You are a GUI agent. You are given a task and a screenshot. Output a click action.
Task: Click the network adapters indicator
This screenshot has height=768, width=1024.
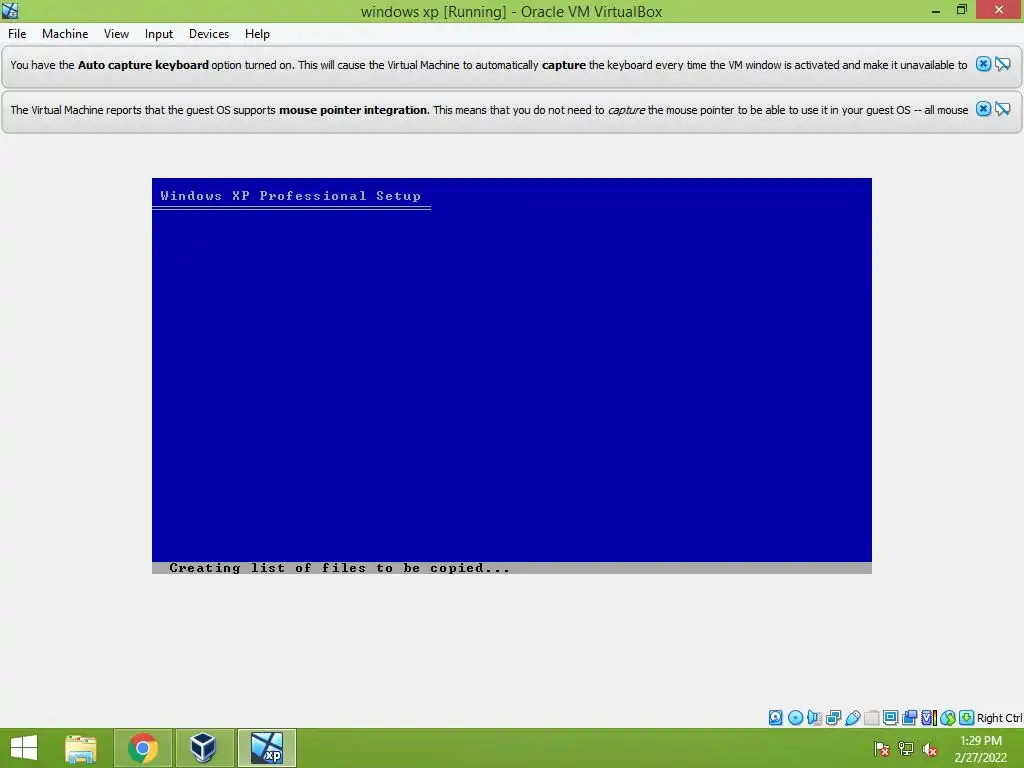click(x=833, y=718)
